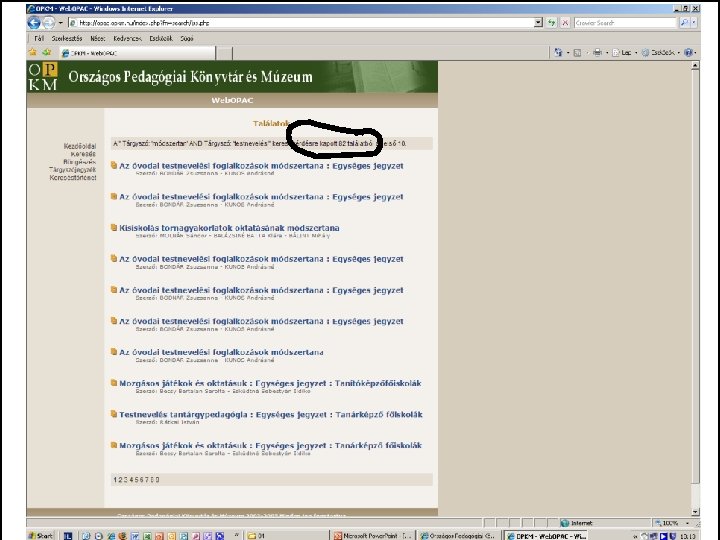Screen dimensions: 720x540
Task: Click record icon beside Testnevelés tantárgypedagógia
Action: point(113,414)
